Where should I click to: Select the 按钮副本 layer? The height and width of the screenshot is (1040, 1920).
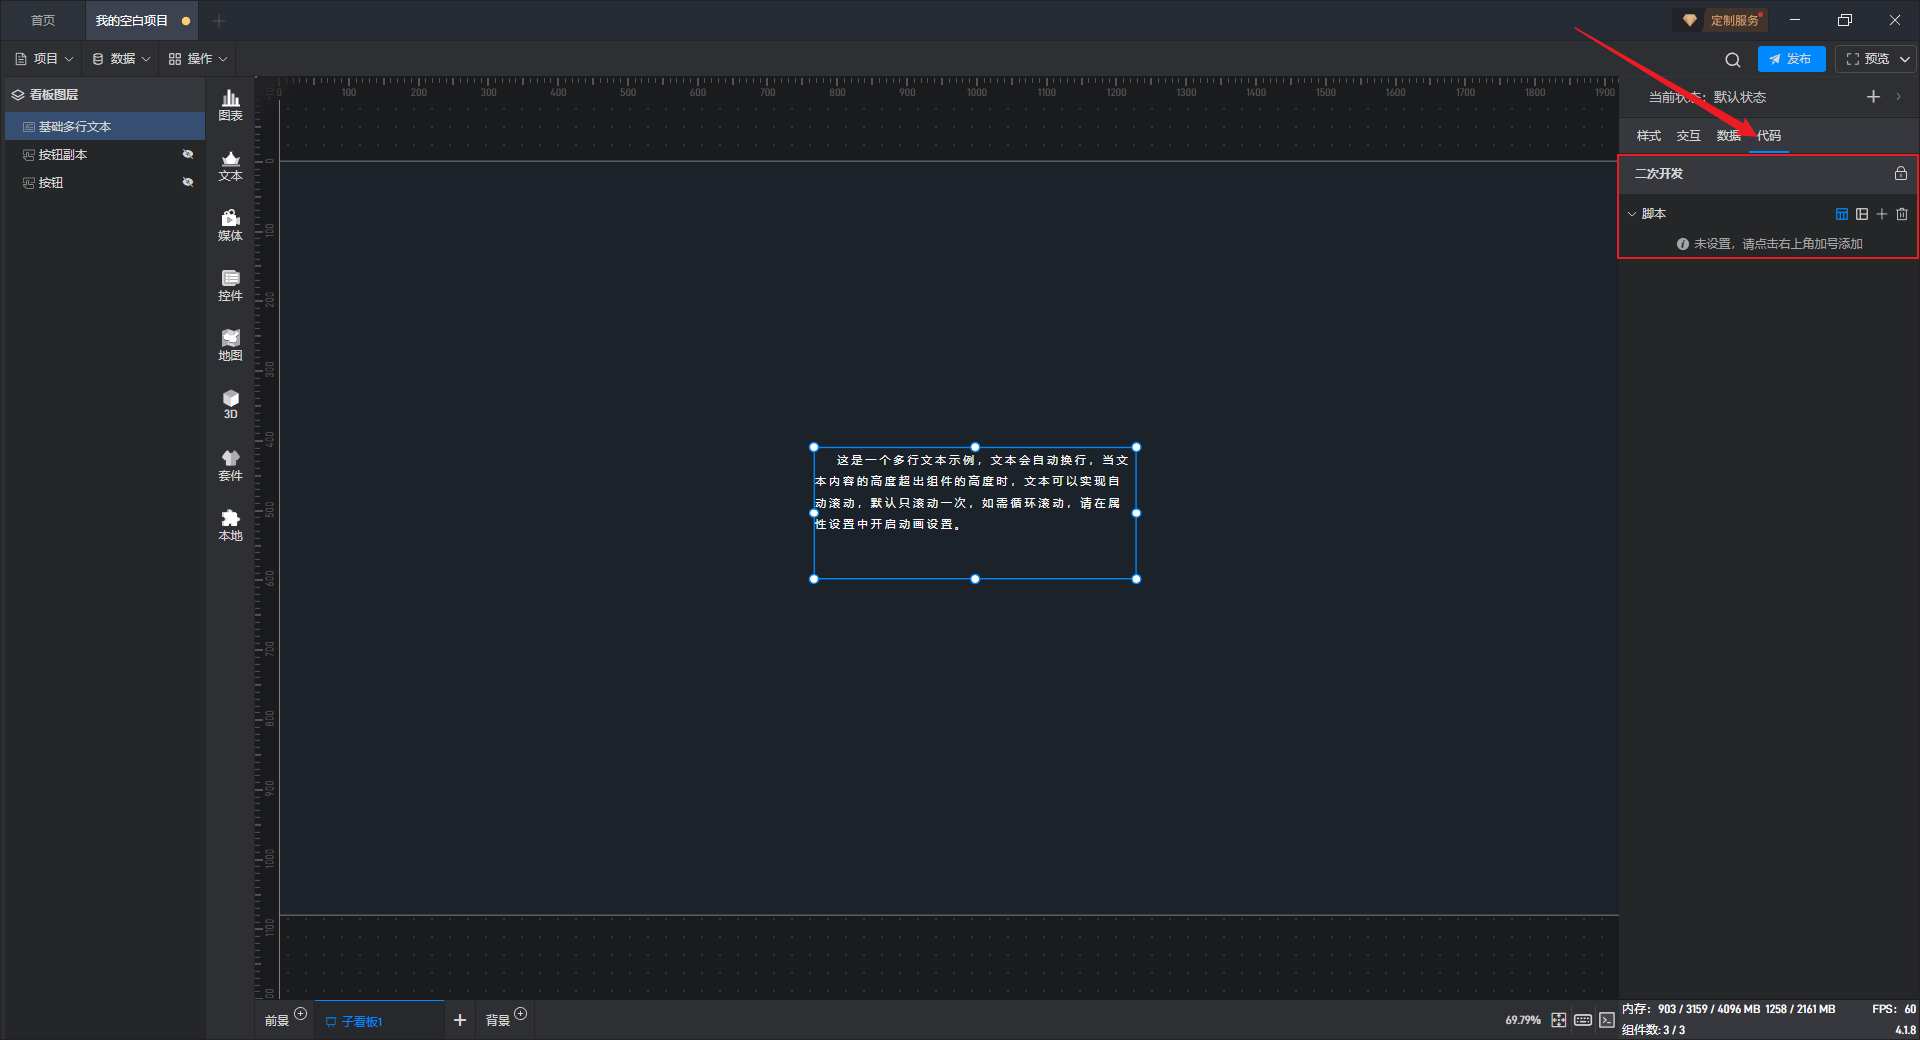[105, 154]
